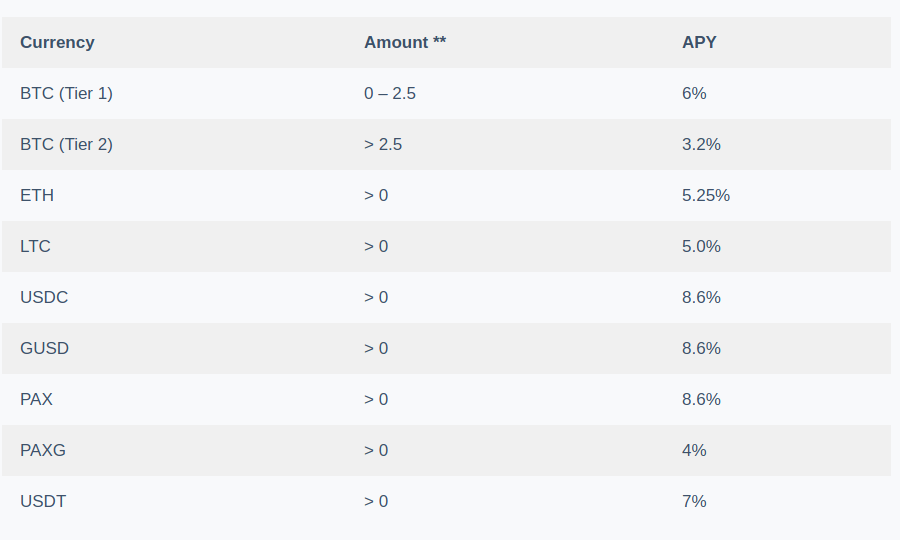Click the 3.2% APY value
900x540 pixels.
click(701, 144)
